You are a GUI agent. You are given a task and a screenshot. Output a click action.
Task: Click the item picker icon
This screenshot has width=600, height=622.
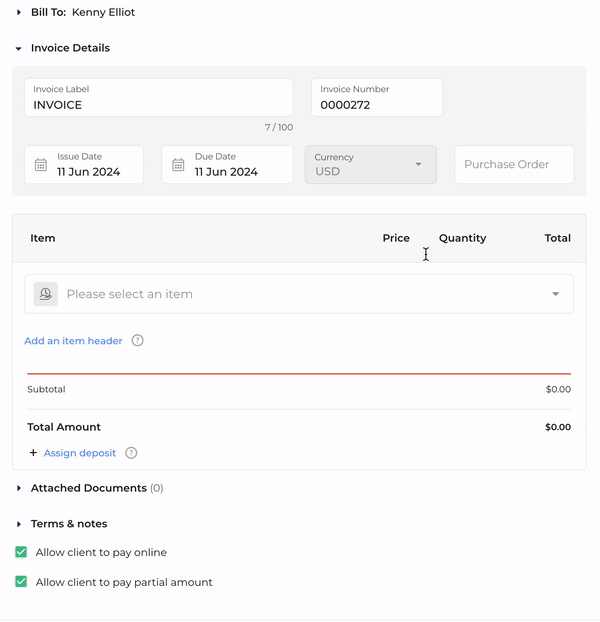45,294
